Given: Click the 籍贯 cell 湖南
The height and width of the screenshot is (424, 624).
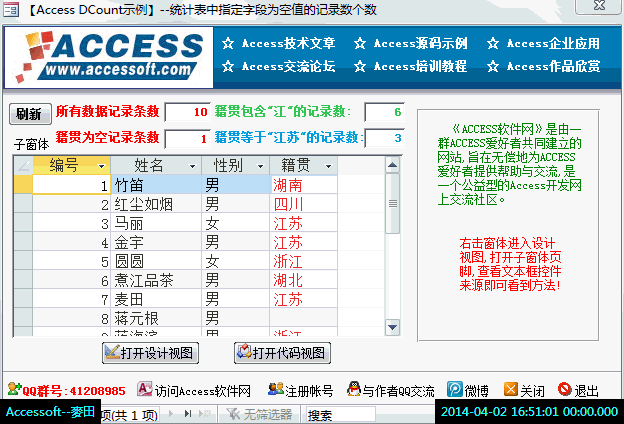Looking at the screenshot, I should coord(304,185).
